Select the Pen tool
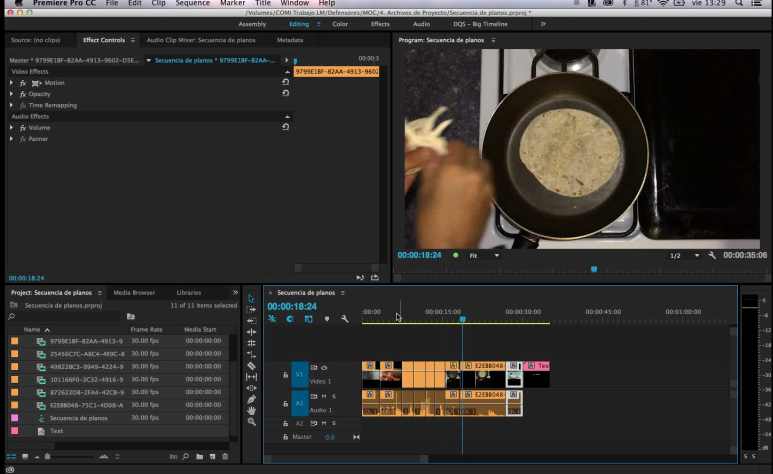The height and width of the screenshot is (474, 773). coord(251,399)
